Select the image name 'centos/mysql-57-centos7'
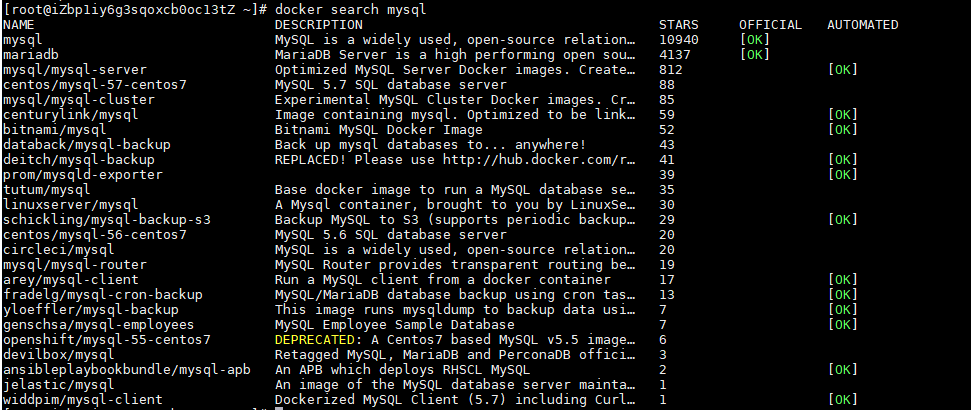The height and width of the screenshot is (410, 971). click(x=95, y=85)
